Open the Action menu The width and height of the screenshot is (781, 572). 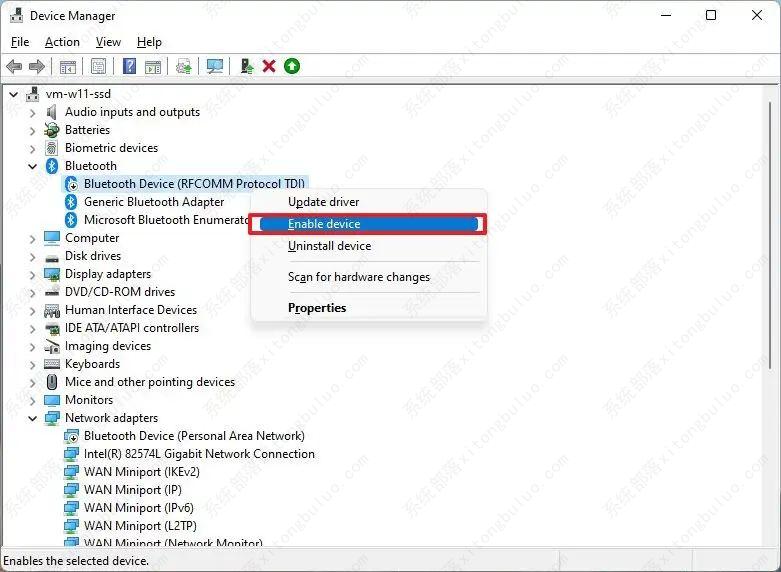[x=62, y=42]
